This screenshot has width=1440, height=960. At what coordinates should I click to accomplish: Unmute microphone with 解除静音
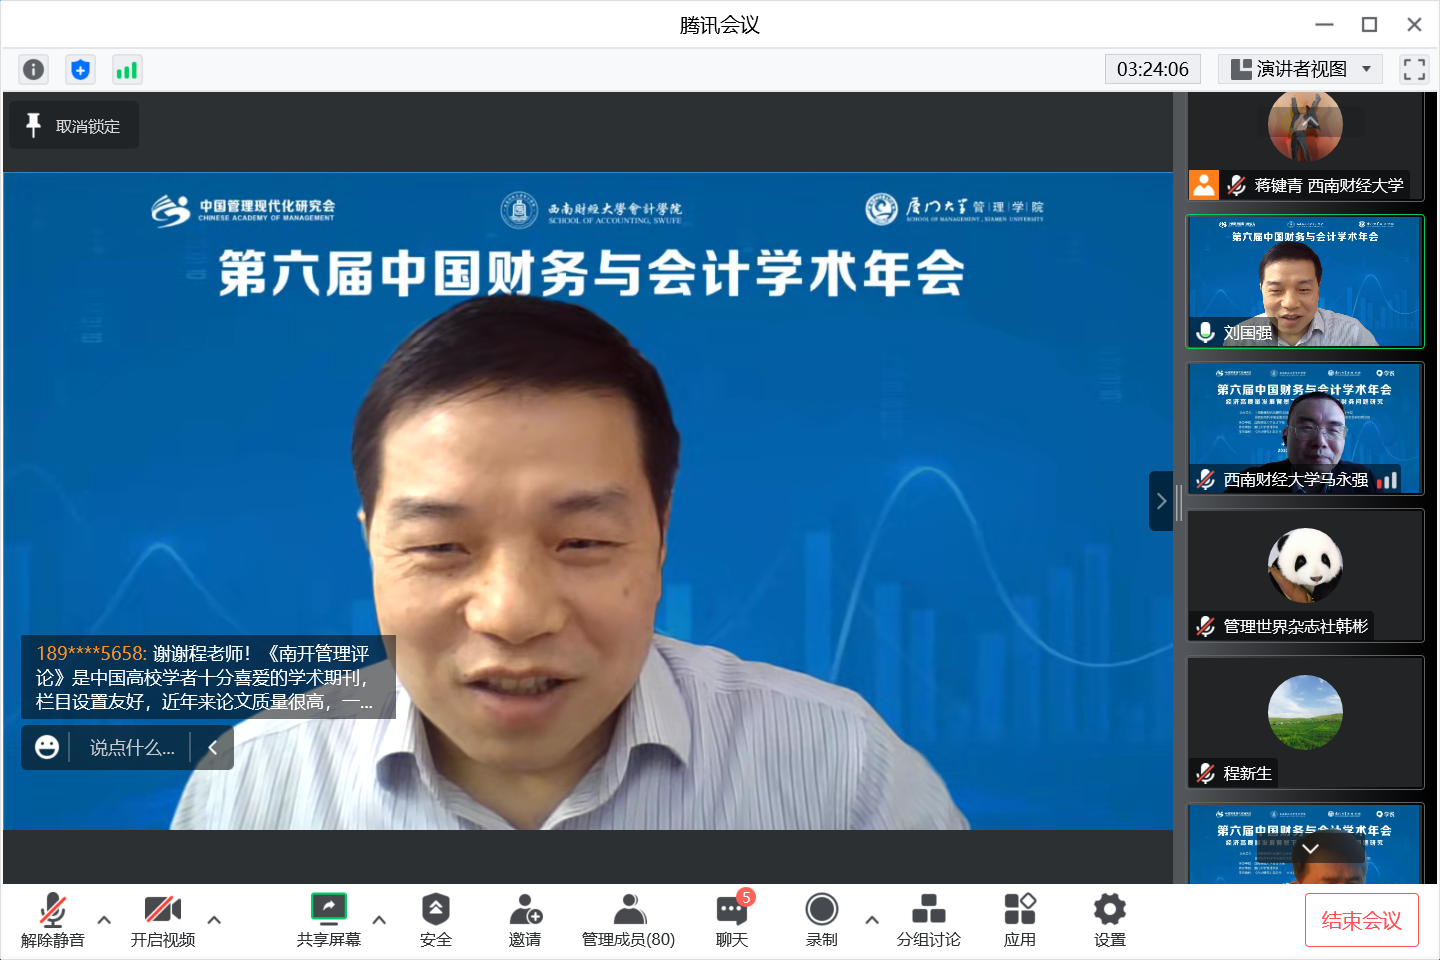(53, 920)
